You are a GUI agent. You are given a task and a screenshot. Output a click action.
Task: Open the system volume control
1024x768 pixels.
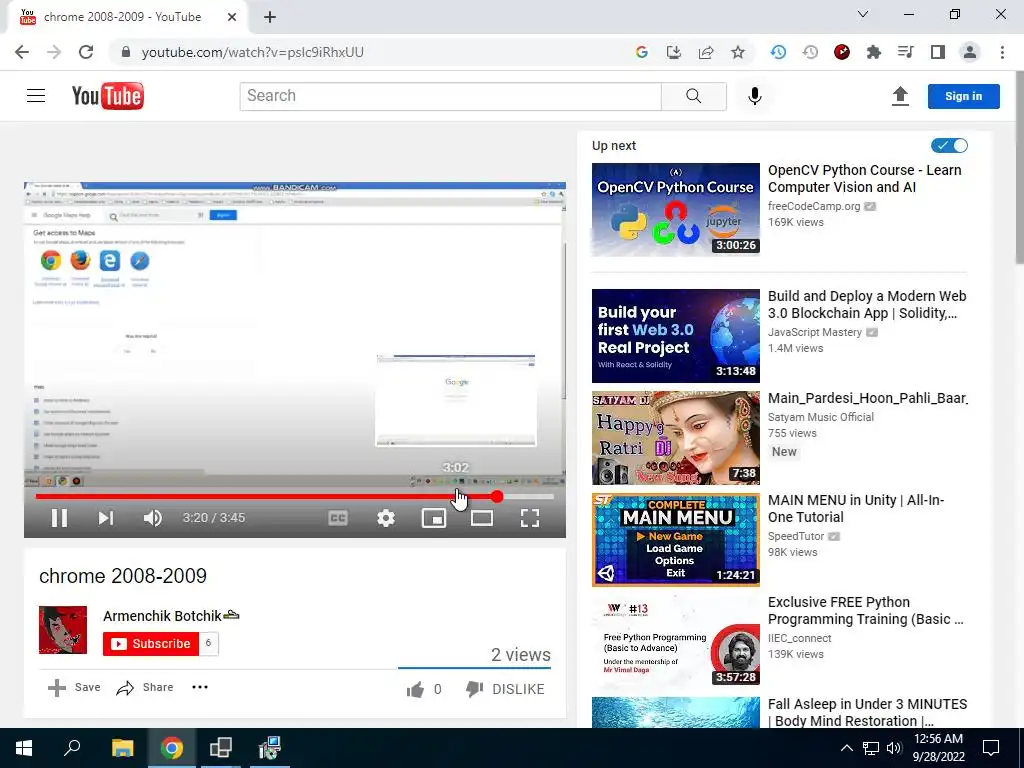click(x=893, y=748)
